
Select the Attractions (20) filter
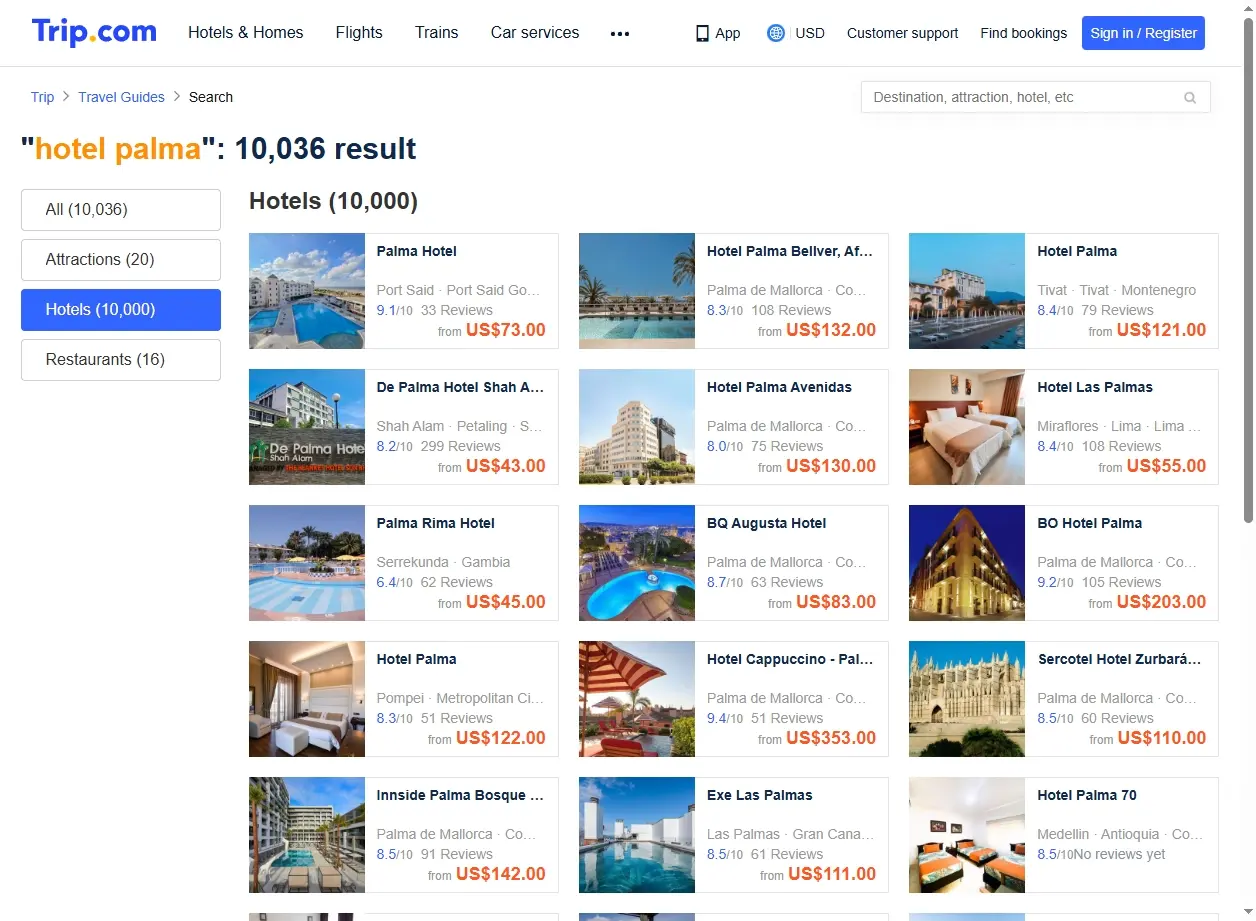121,260
